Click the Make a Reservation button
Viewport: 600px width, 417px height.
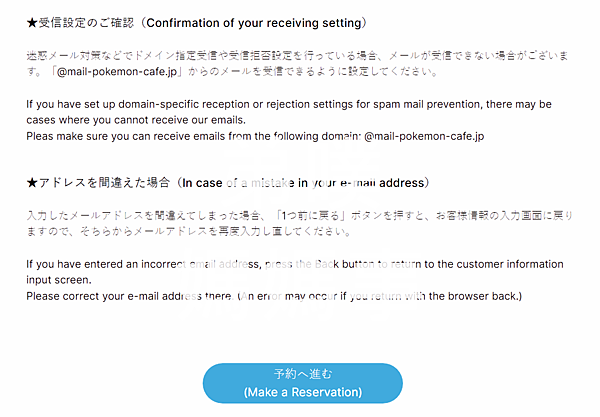click(x=302, y=382)
